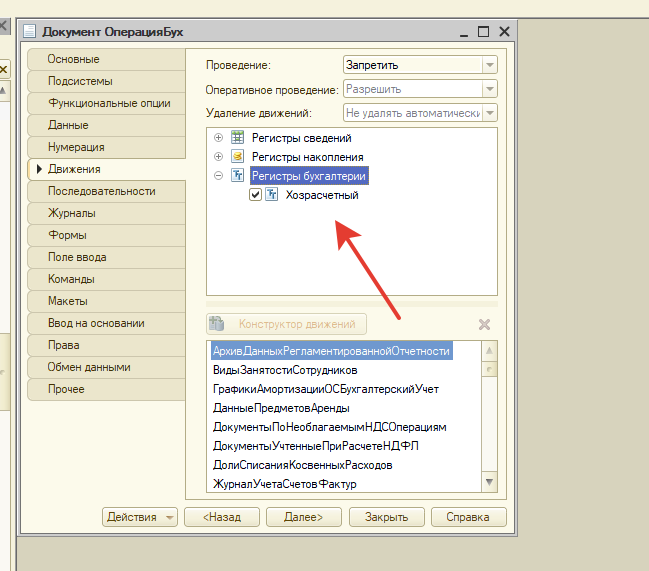Viewport: 649px width, 571px height.
Task: Open the Оперативное проведение dropdown arrow
Action: pyautogui.click(x=490, y=89)
